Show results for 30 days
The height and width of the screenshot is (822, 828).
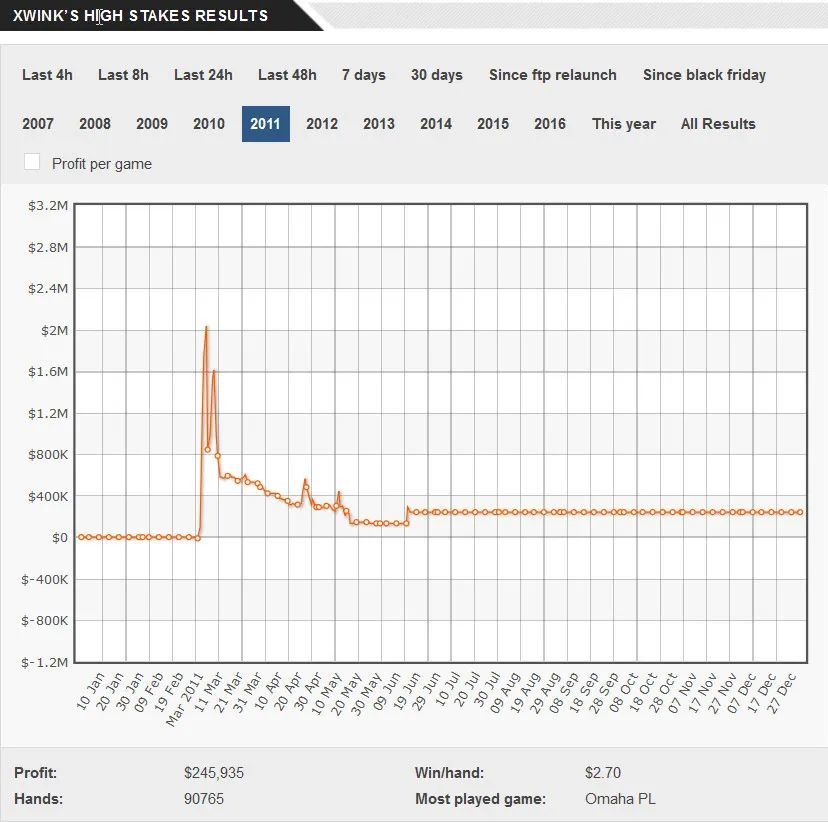click(437, 75)
